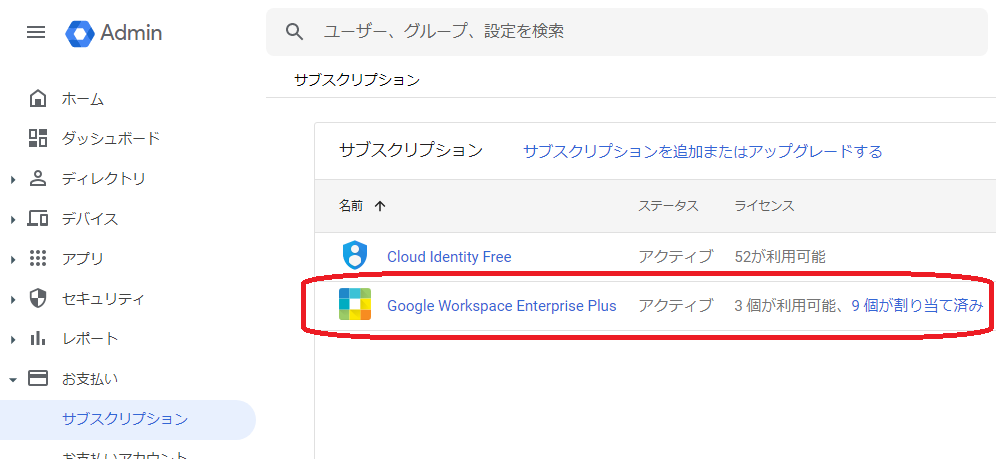This screenshot has width=996, height=459.
Task: Click アクティブ status of Google Workspace
Action: (676, 305)
